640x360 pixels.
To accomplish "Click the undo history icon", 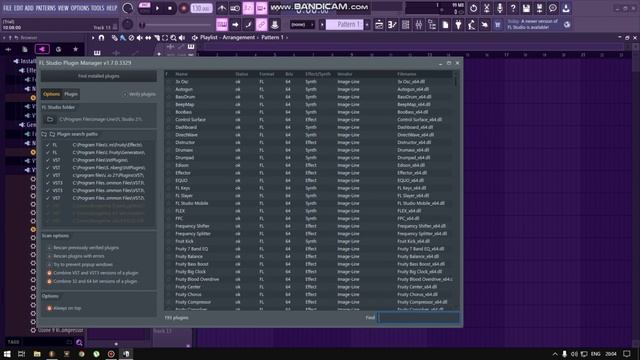I will click(x=473, y=8).
